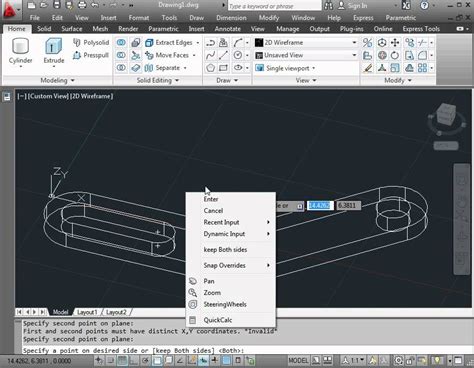Choose the Polysolid tool

[x=91, y=42]
